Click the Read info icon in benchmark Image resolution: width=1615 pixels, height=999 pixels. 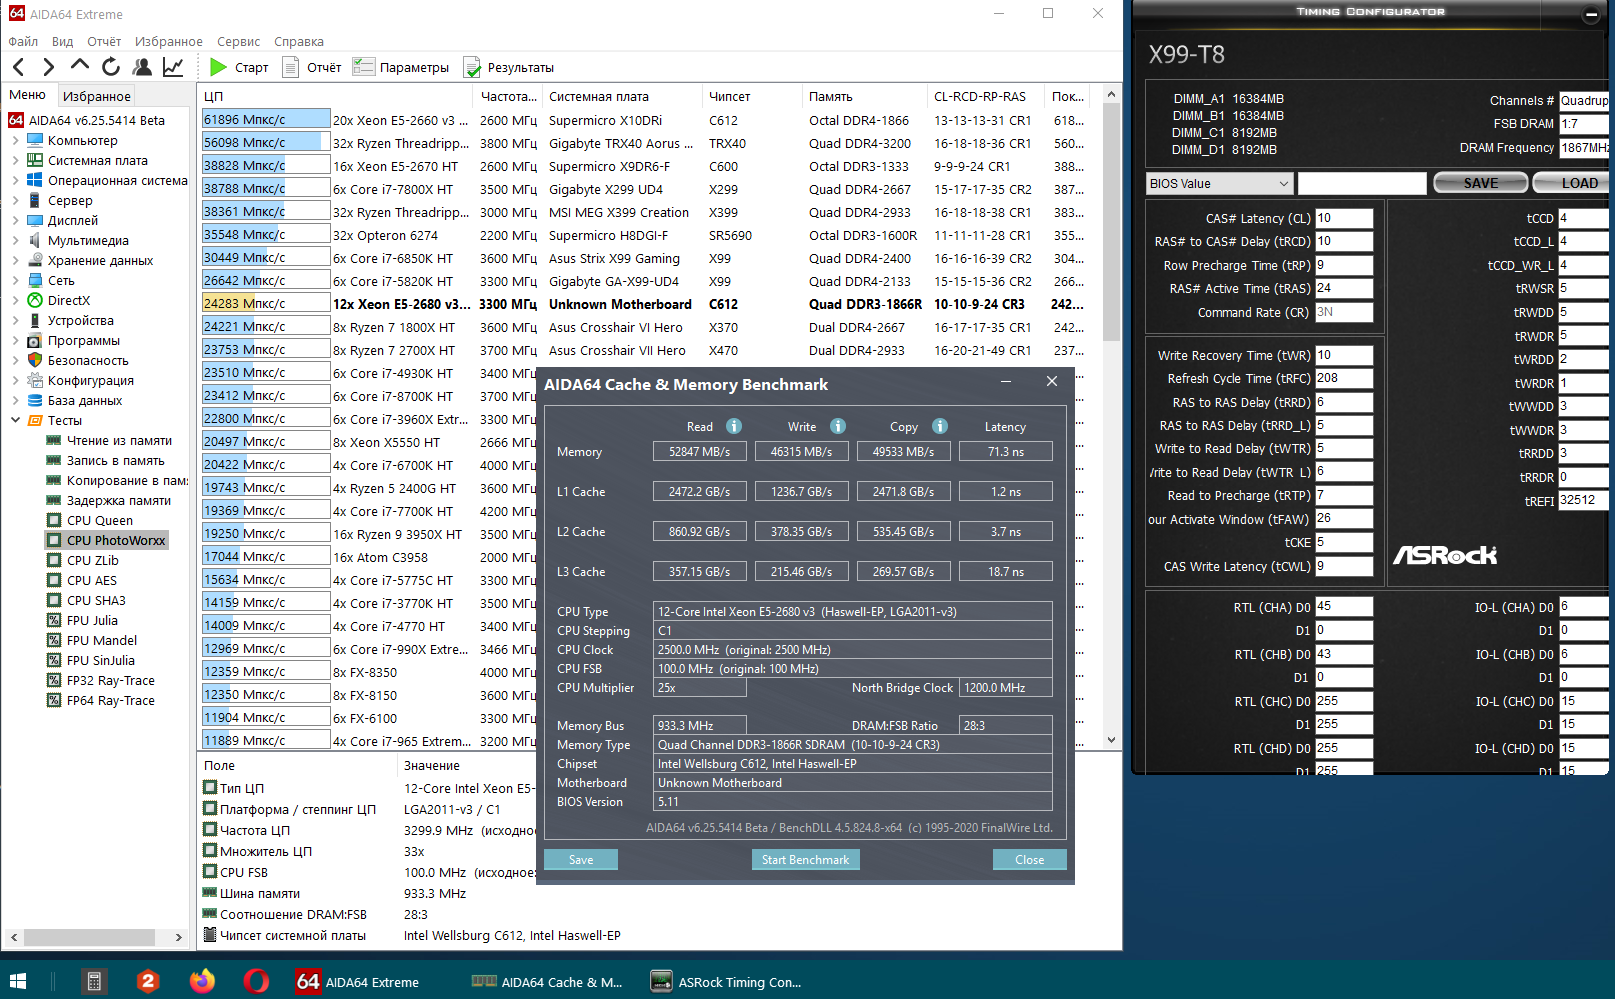(x=734, y=426)
